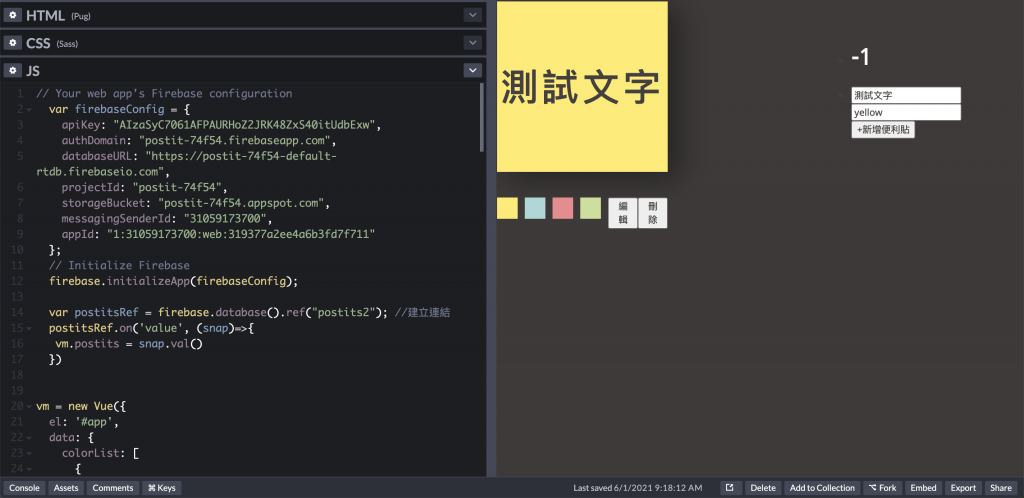
Task: Open the JS panel dropdown arrow
Action: pos(472,70)
